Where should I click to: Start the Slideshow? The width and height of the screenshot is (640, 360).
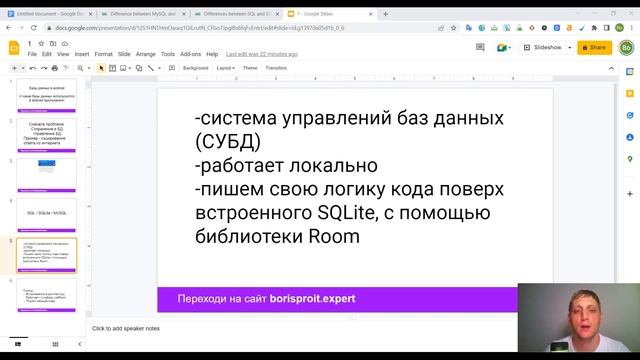point(542,48)
